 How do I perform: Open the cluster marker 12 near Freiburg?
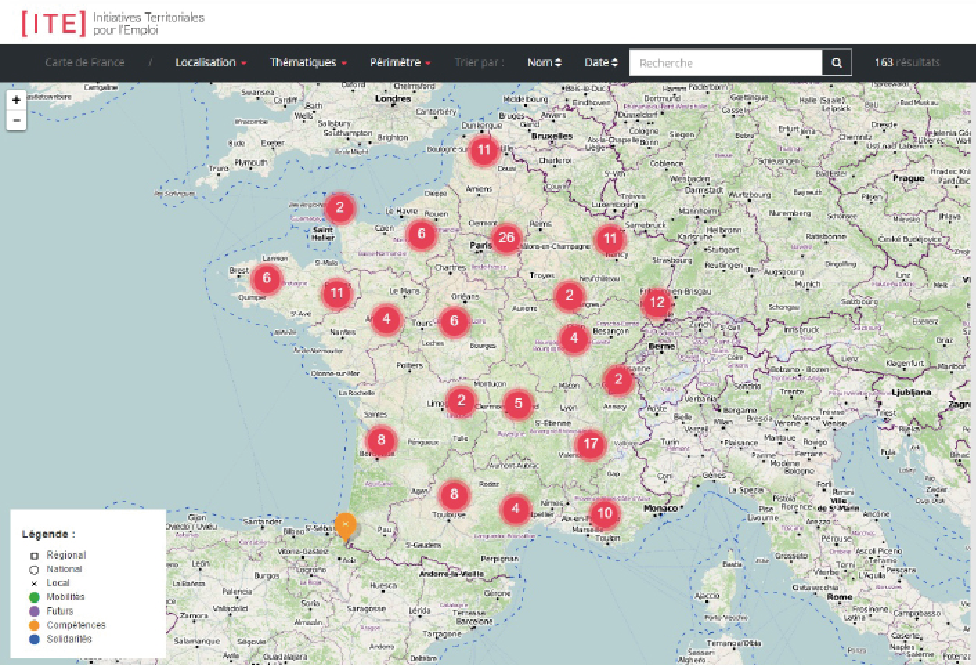657,302
